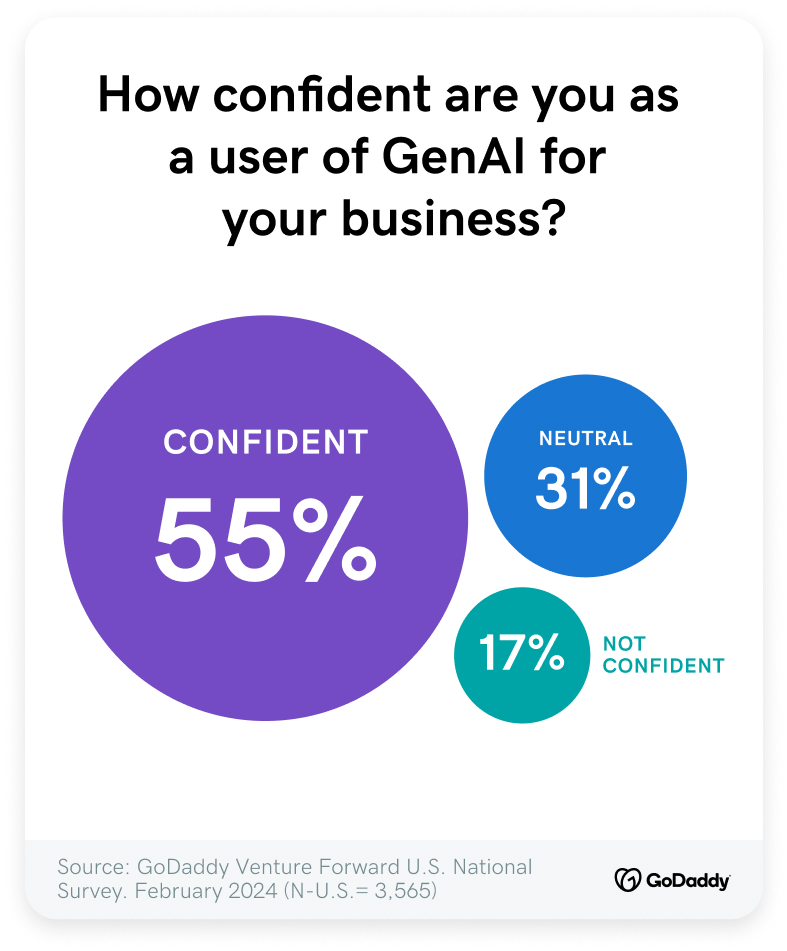
Task: Click the gray footer bar
Action: pyautogui.click(x=394, y=879)
